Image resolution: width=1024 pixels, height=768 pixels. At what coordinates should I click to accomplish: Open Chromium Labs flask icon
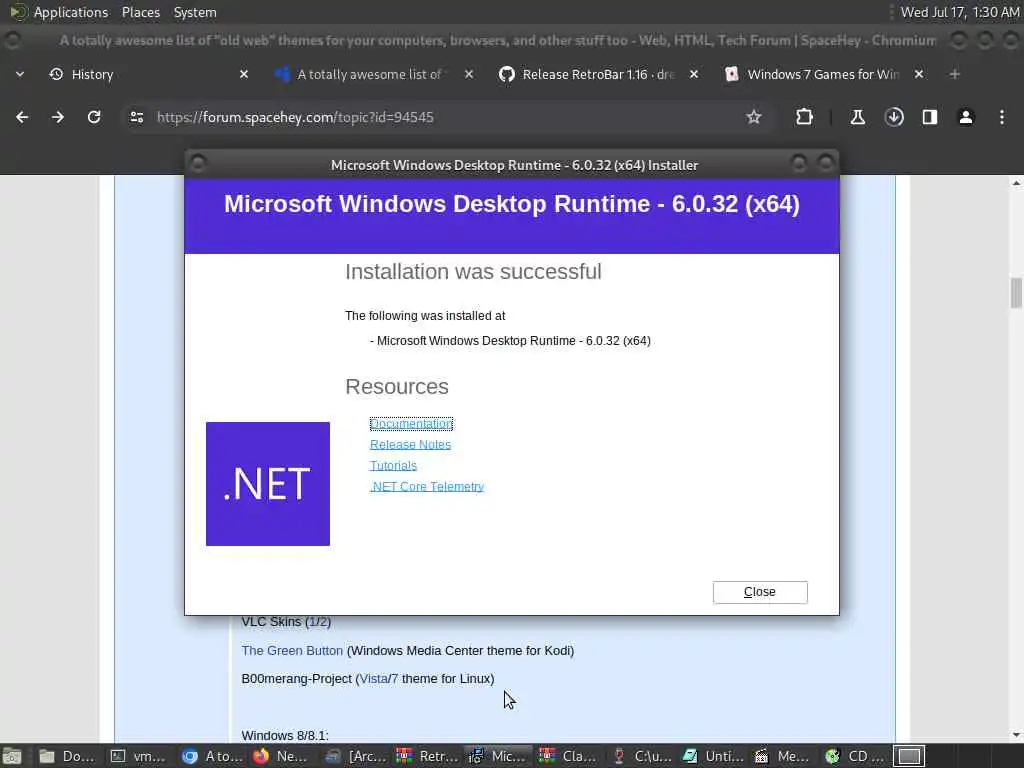857,117
